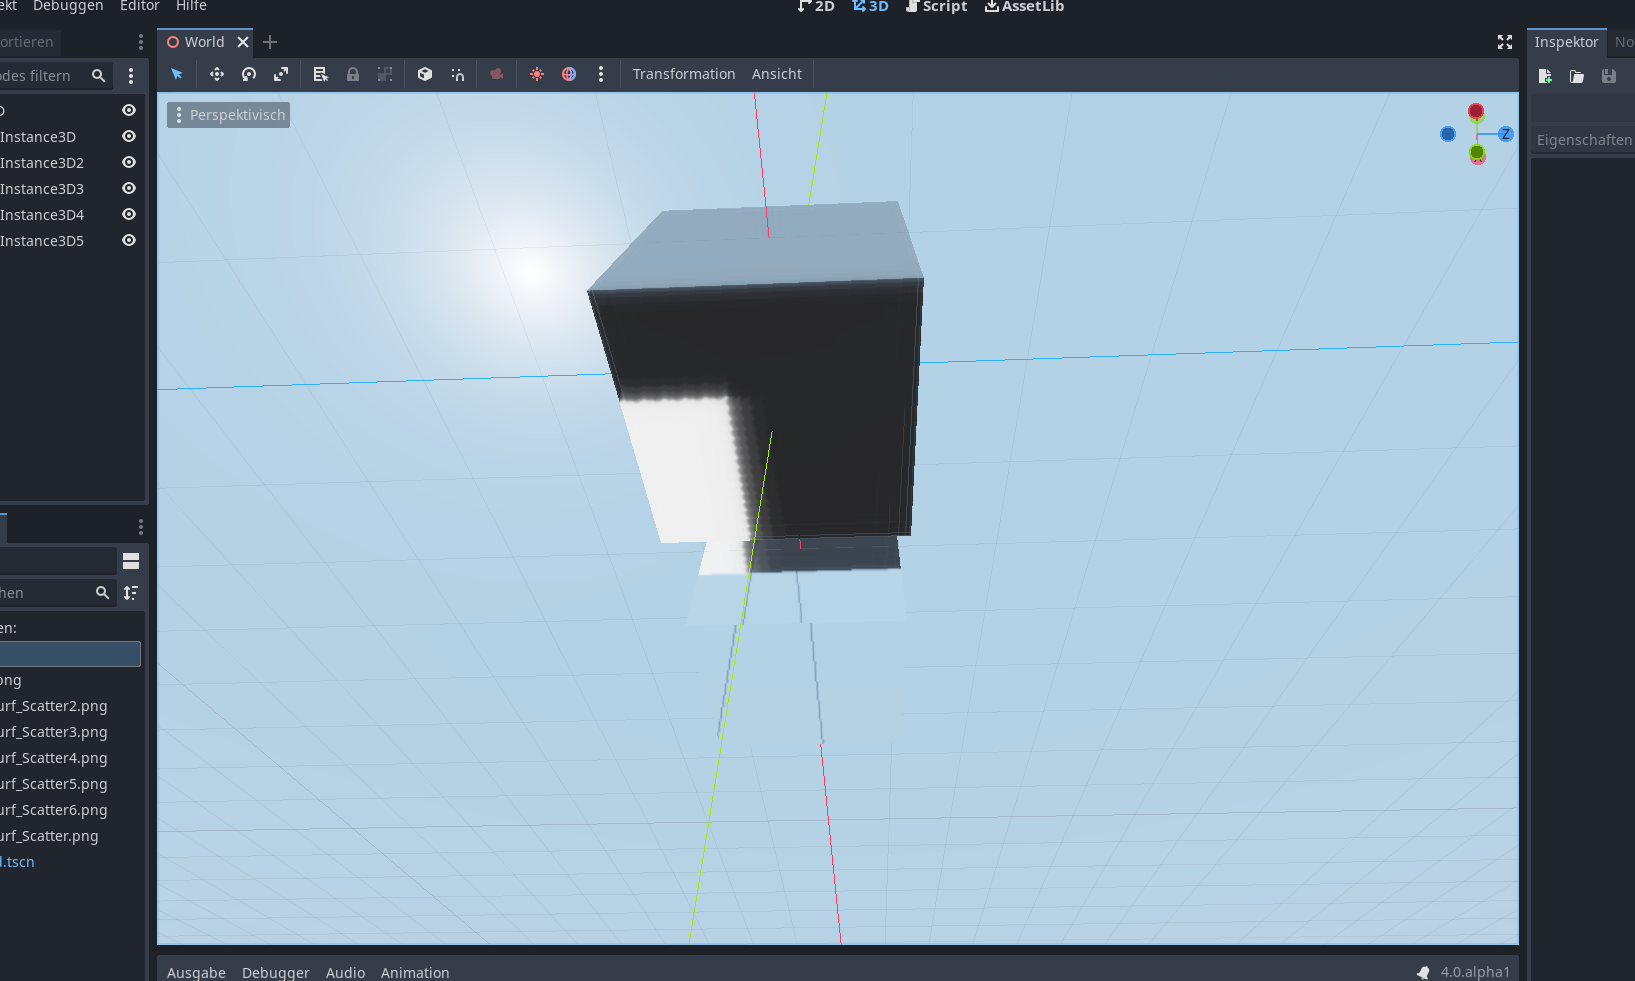This screenshot has height=981, width=1635.
Task: Open the extra viewport options three-dot menu
Action: (x=601, y=74)
